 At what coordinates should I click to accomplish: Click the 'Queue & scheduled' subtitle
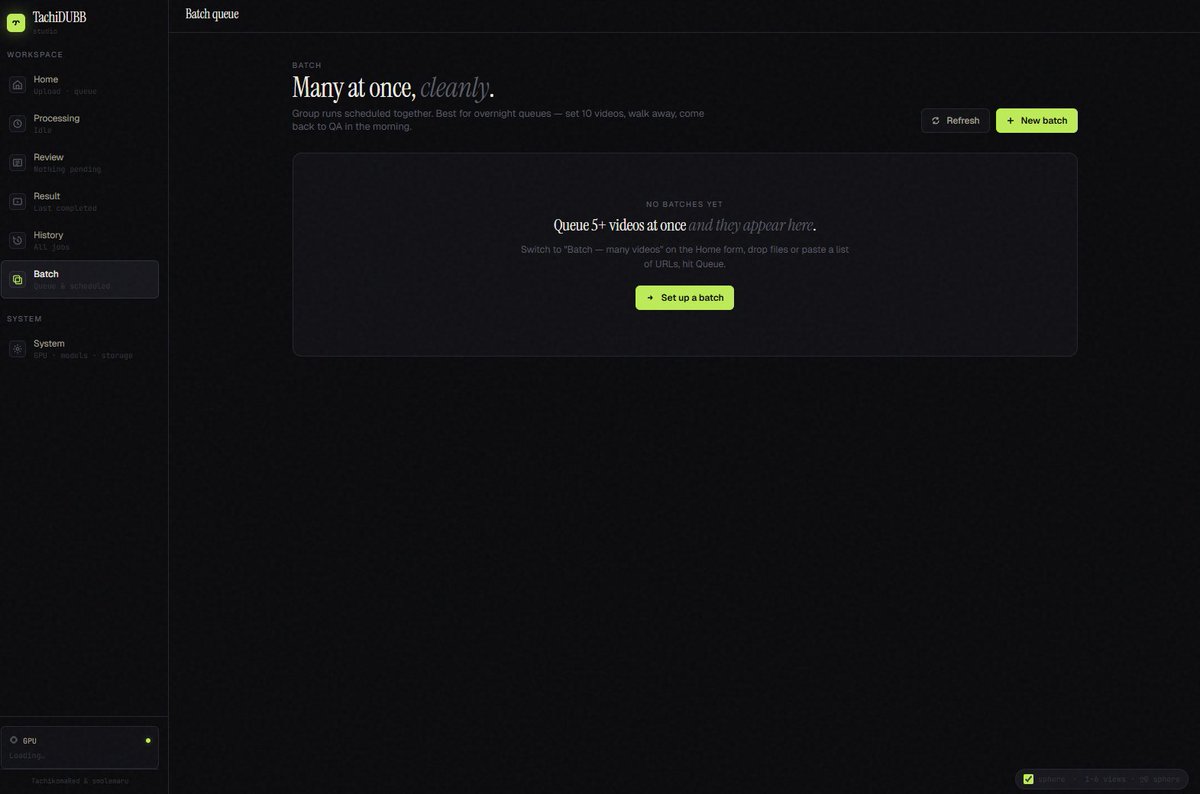[72, 286]
